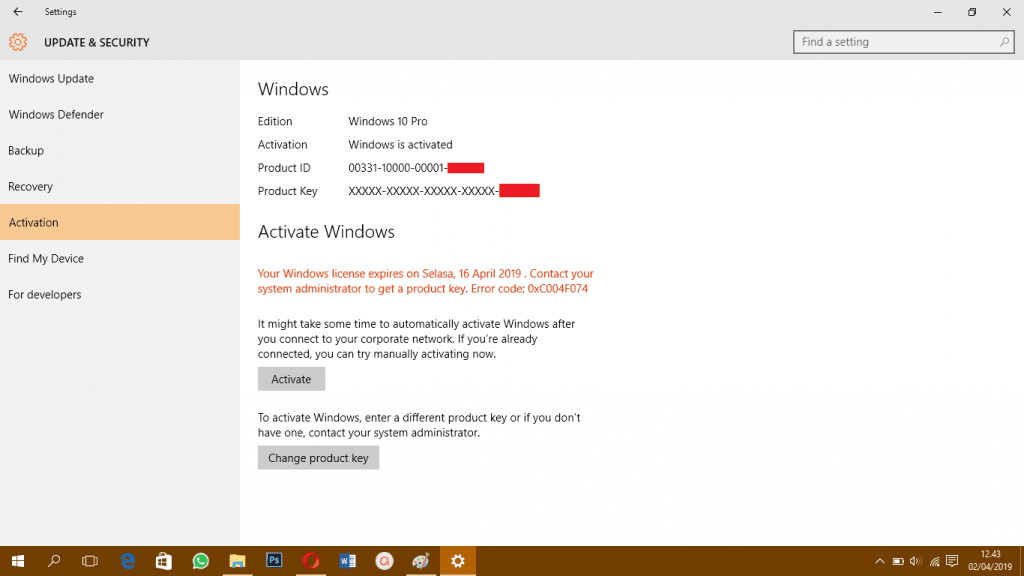Screen dimensions: 1024x576
Task: Click the Product Key XXXXX value
Action: [x=423, y=191]
